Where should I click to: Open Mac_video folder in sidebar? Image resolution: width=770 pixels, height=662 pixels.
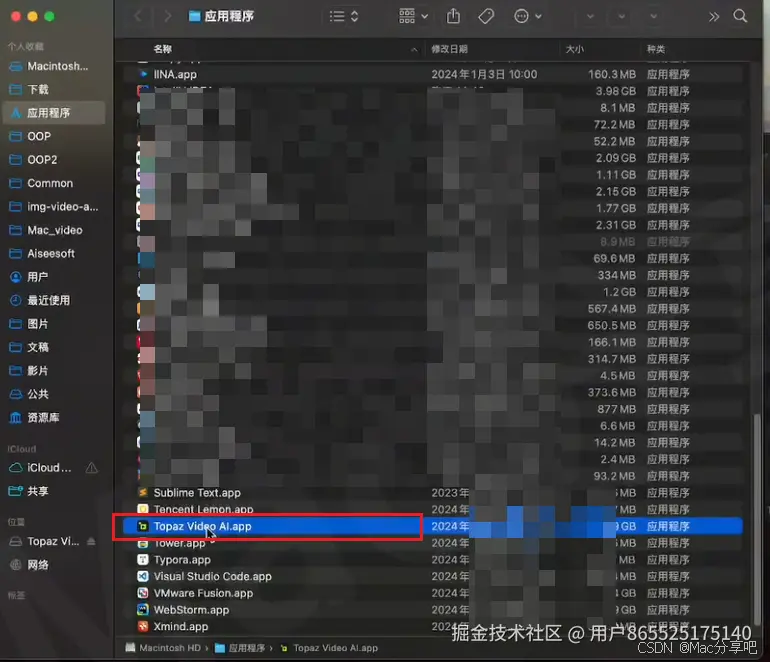[x=54, y=230]
